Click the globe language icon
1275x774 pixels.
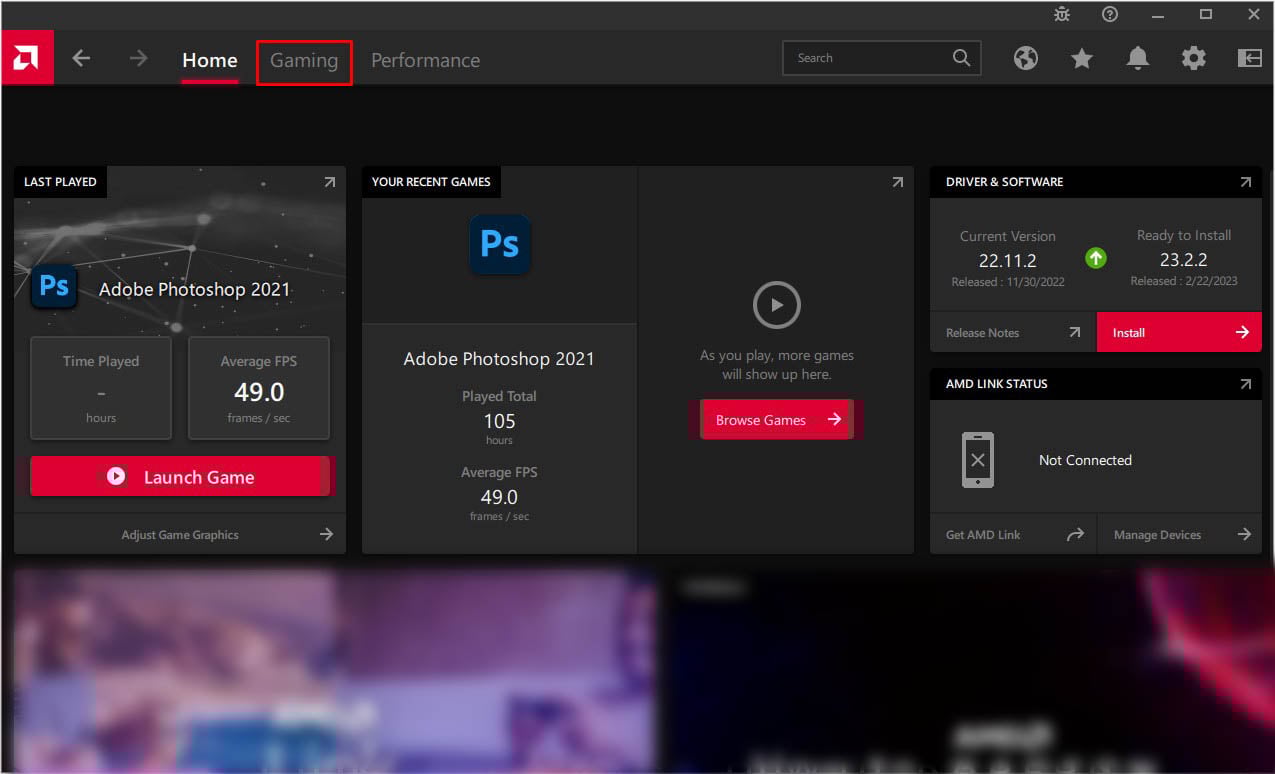pos(1026,58)
